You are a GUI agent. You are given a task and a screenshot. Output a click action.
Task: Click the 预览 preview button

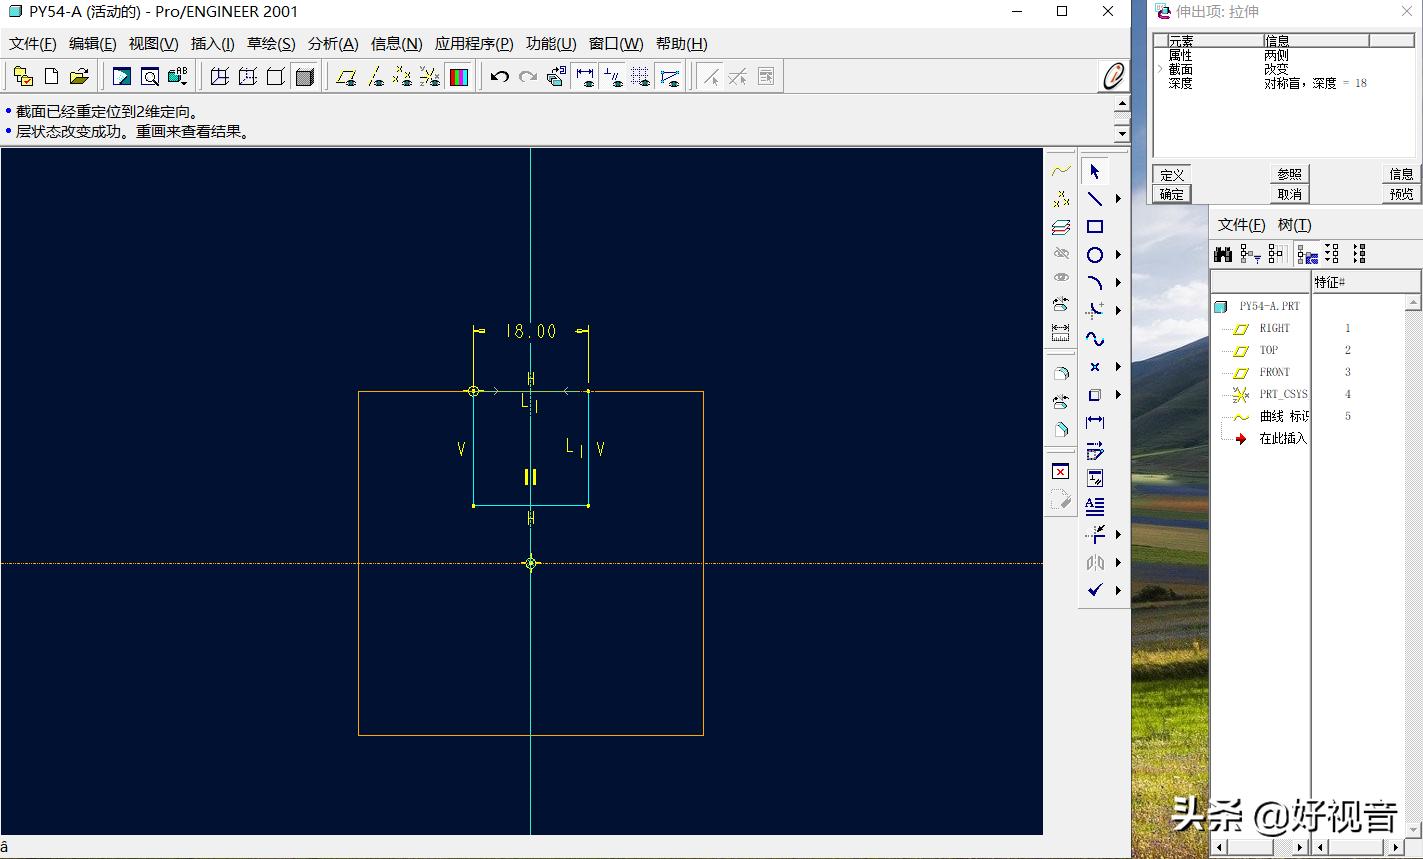click(x=1401, y=194)
